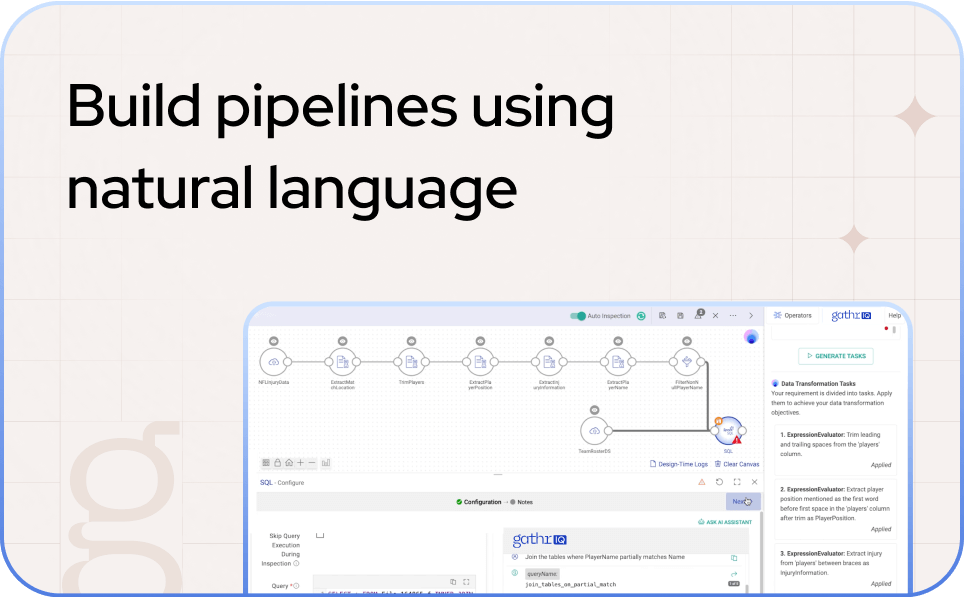Click the queryName input field
Viewport: 964px width, 597px height.
coord(542,573)
